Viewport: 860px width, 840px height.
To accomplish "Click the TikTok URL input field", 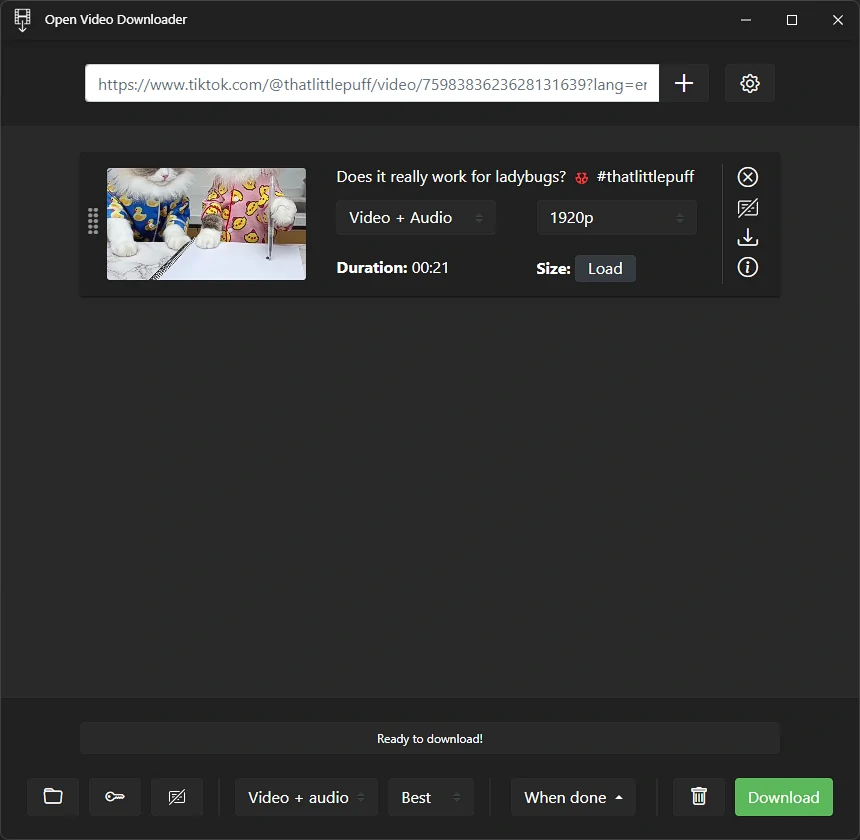I will click(x=372, y=83).
